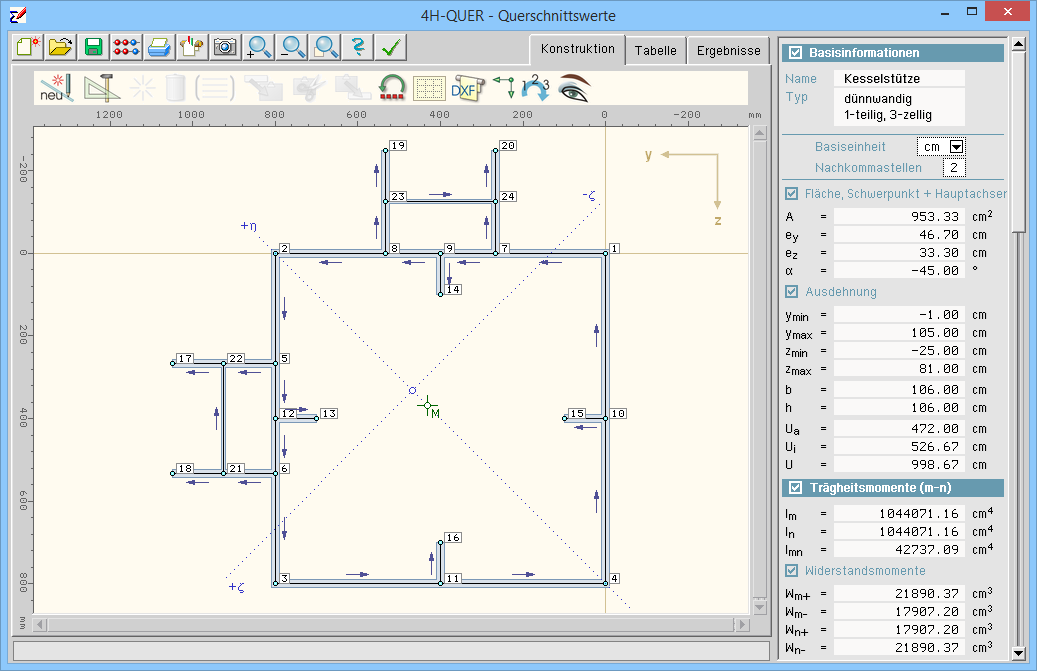The image size is (1037, 671).
Task: Click the eye visibility icon in toolbar
Action: click(574, 88)
